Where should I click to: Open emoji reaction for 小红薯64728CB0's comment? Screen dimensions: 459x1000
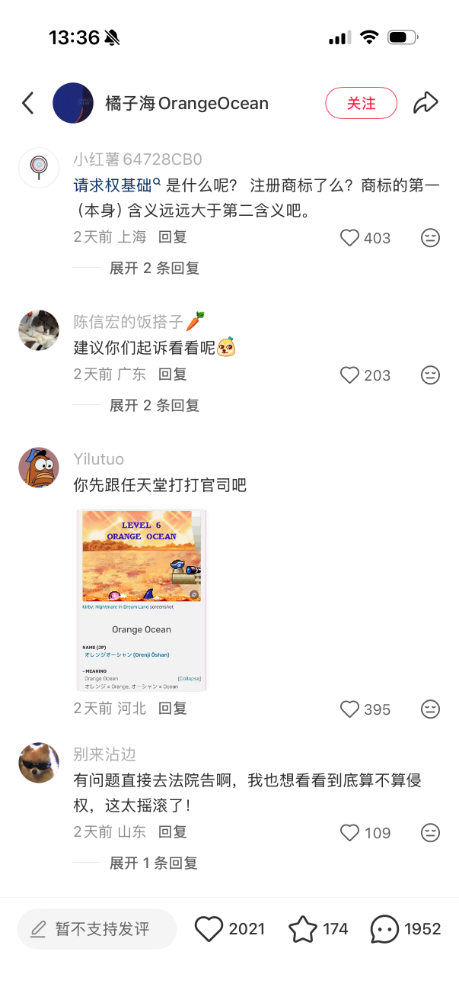click(431, 238)
